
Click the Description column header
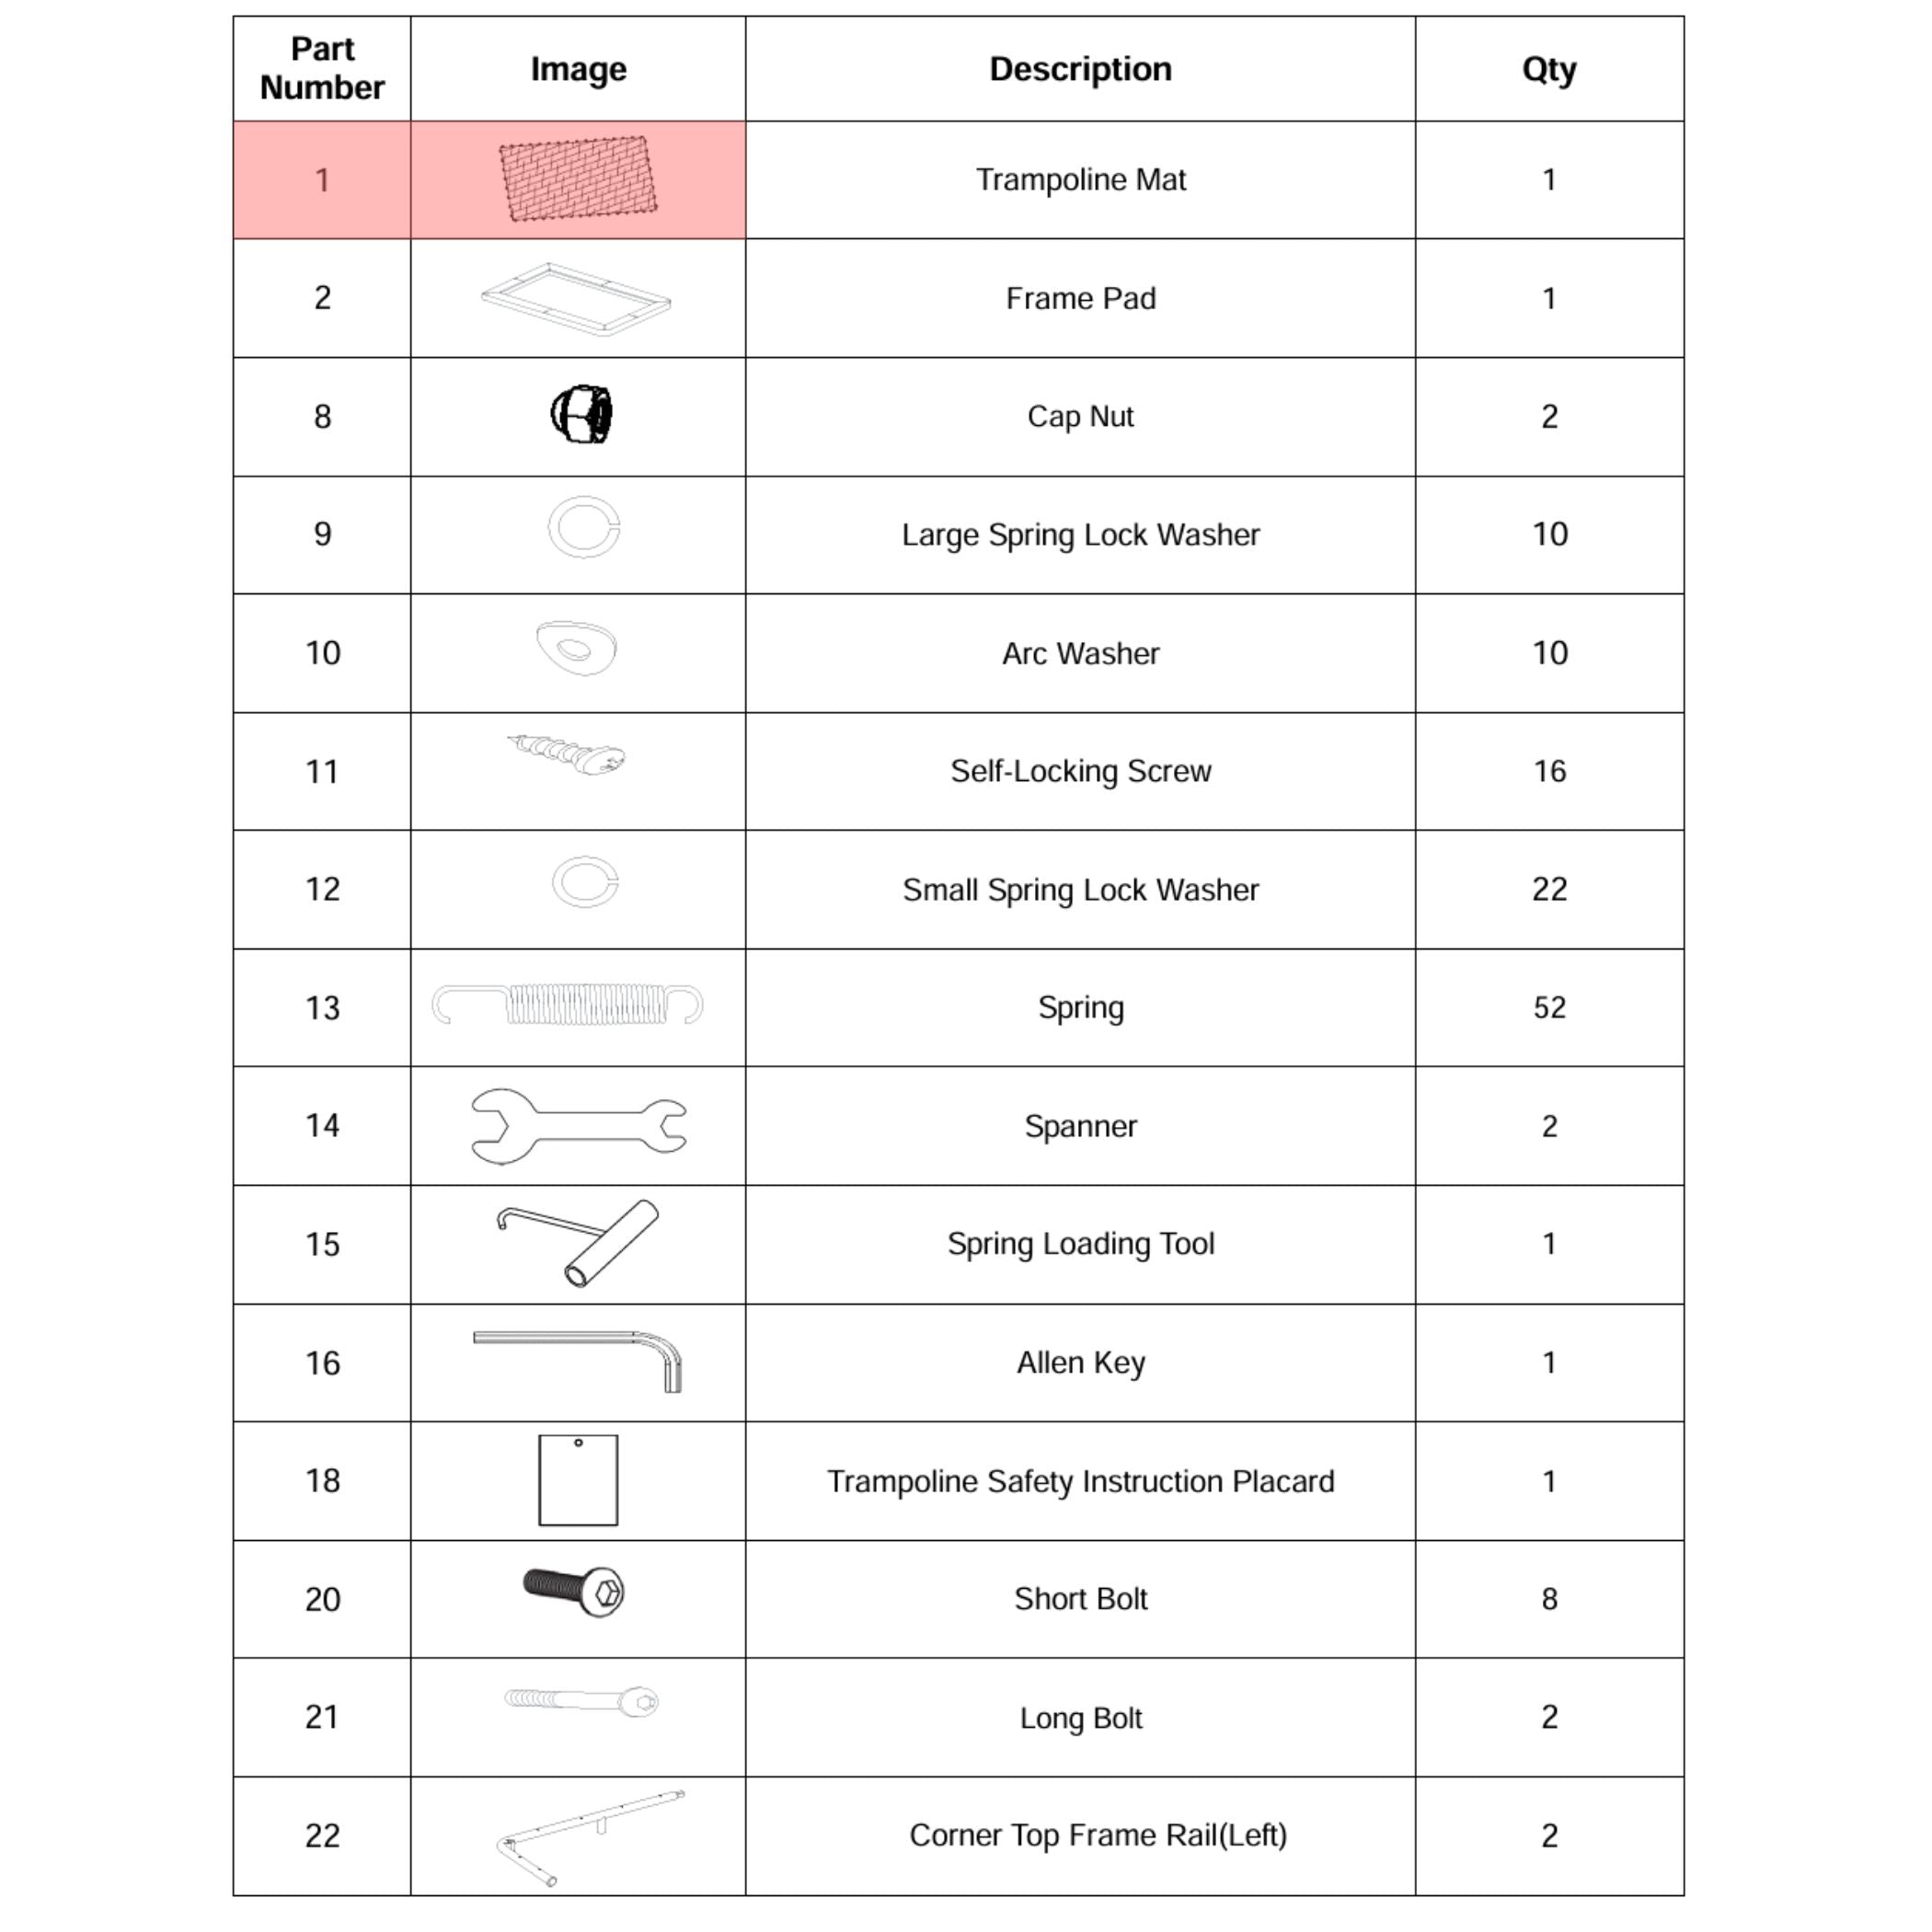1080,69
